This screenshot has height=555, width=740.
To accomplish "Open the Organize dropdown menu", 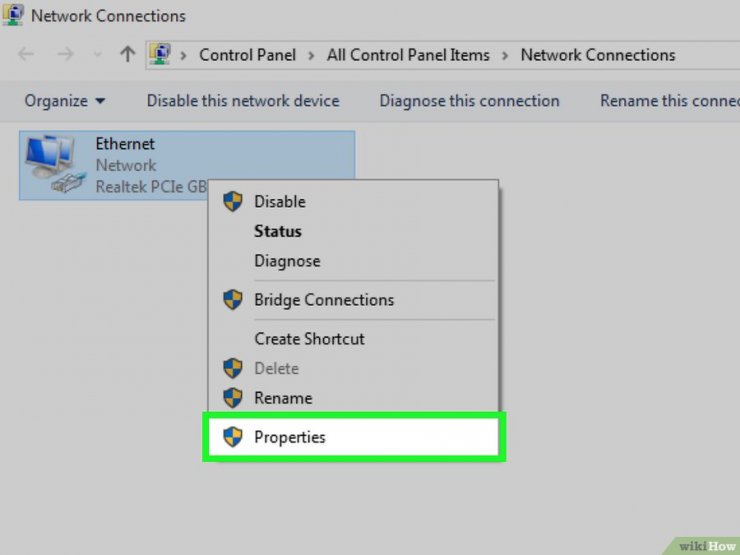I will [x=65, y=101].
